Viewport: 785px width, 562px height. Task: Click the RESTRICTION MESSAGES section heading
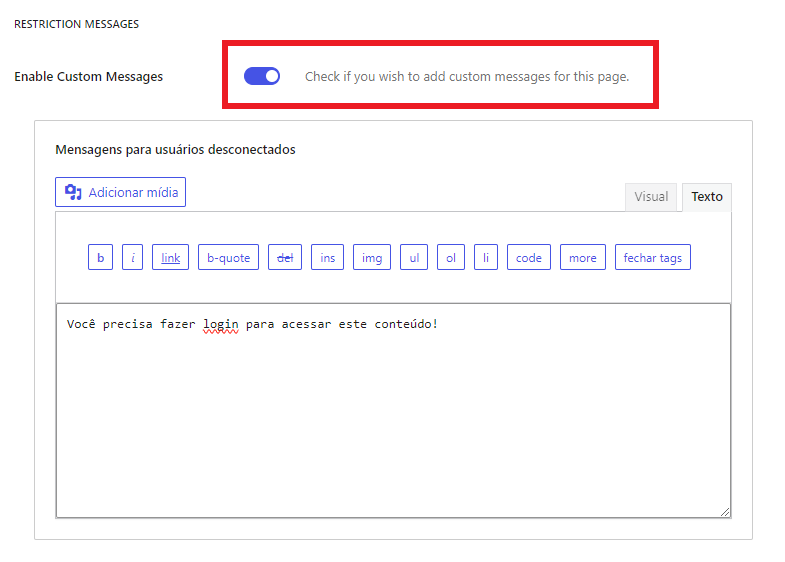coord(77,24)
